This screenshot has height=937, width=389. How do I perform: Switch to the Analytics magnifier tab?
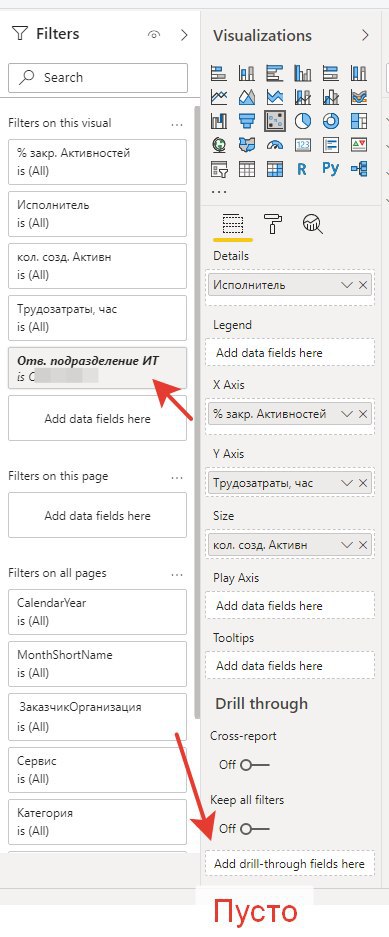click(x=313, y=224)
